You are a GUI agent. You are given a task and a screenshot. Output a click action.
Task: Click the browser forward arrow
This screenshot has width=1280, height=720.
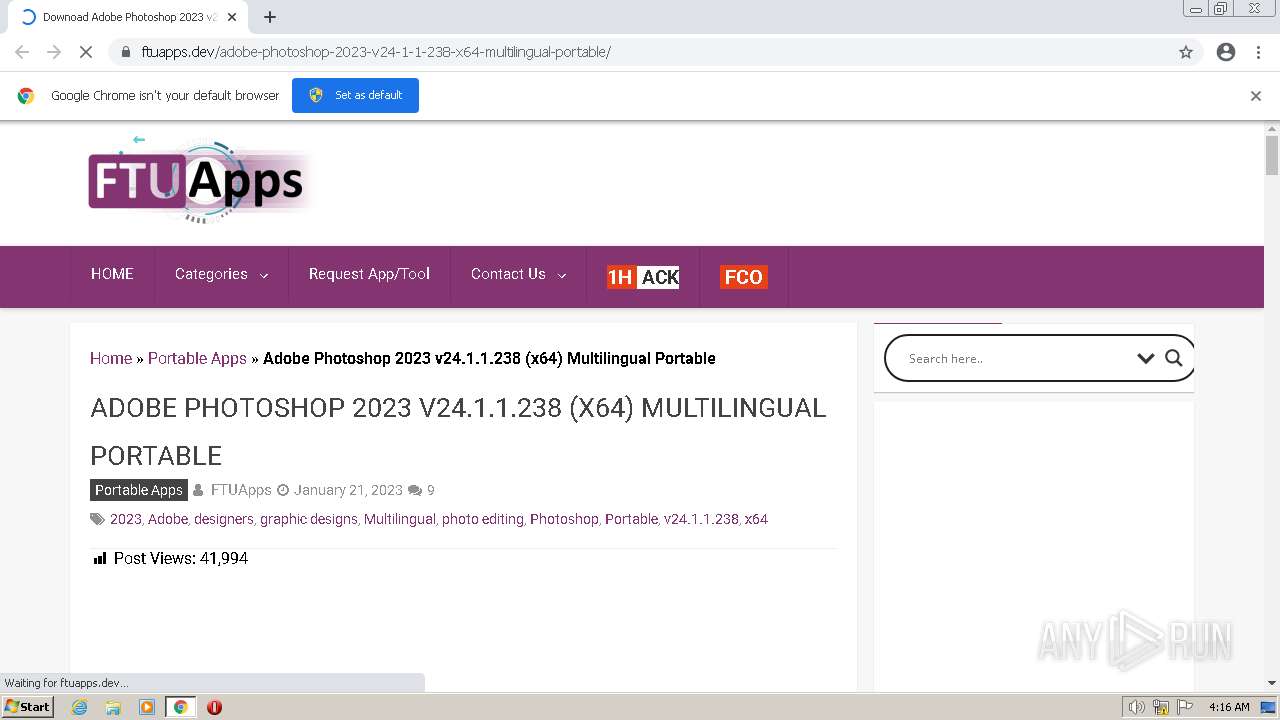54,52
